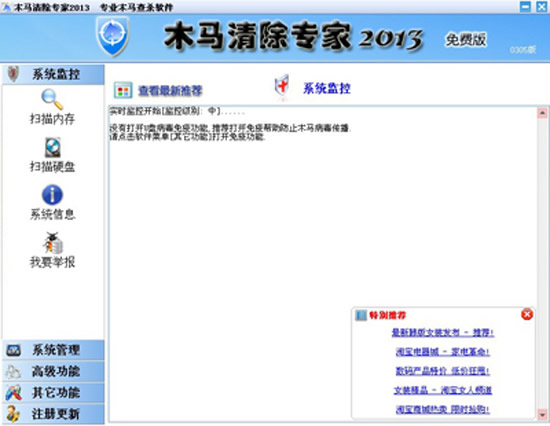Click the grid icon beside 查看最新推荐
Viewport: 550px width, 426px height.
123,91
